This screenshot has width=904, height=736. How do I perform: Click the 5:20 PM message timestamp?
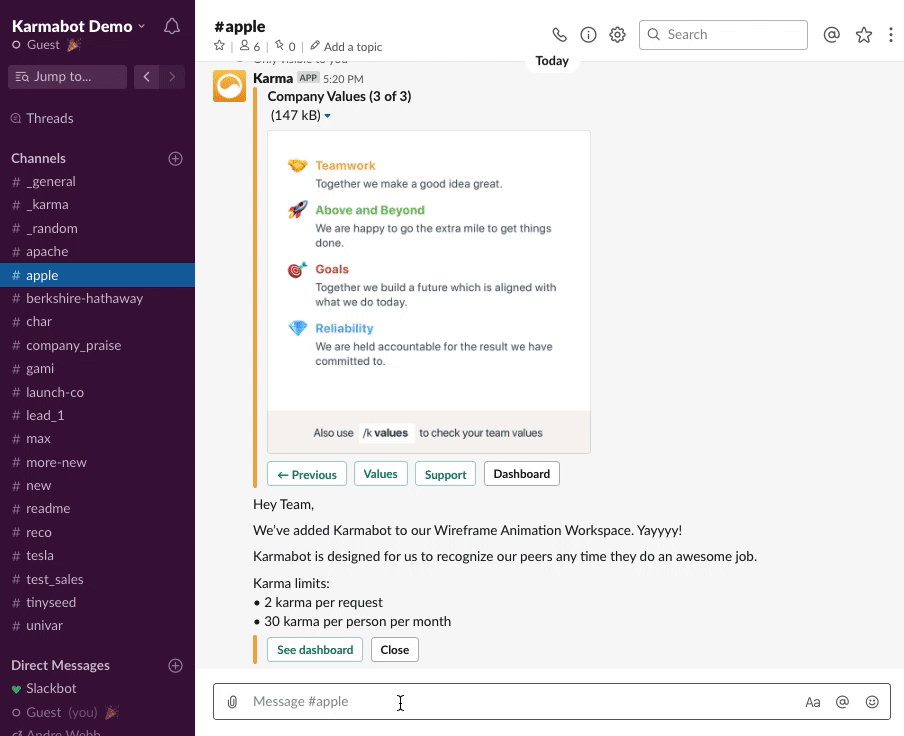[343, 79]
